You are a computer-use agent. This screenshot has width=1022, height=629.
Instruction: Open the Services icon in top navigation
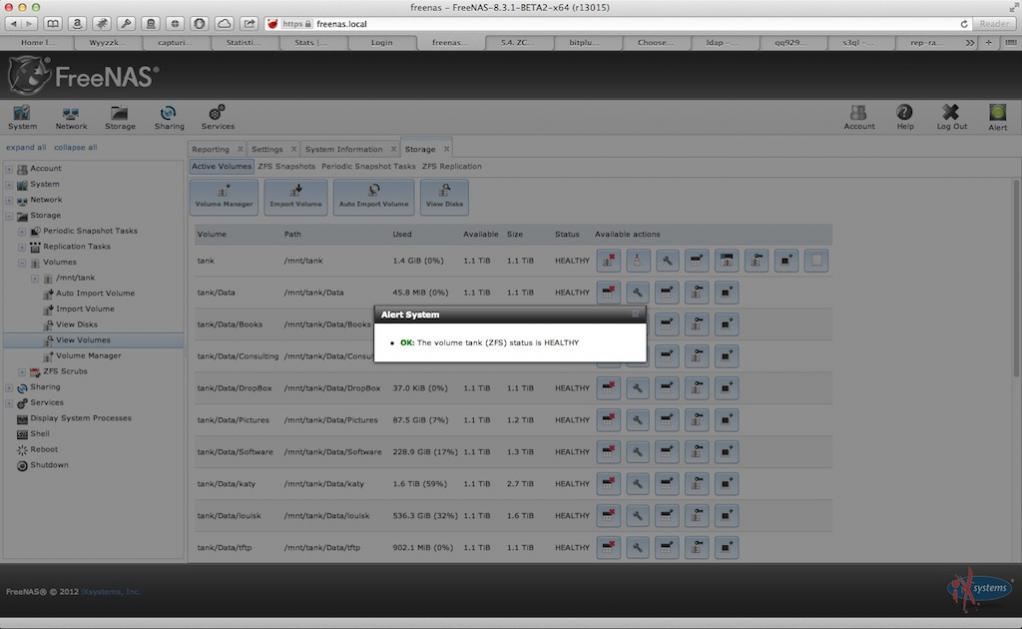click(x=218, y=117)
